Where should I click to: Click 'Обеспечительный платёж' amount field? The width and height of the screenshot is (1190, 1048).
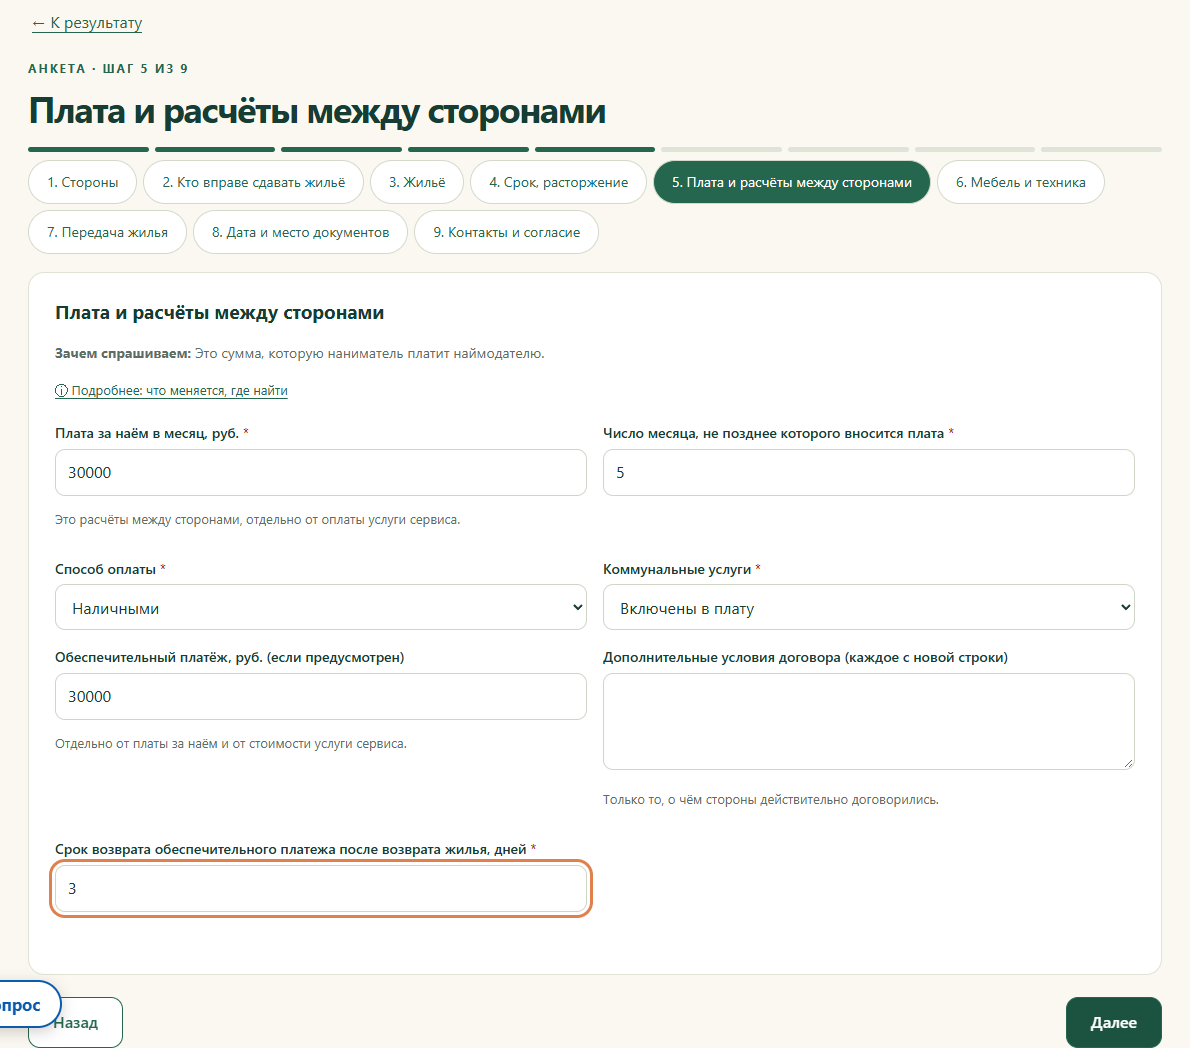tap(321, 697)
